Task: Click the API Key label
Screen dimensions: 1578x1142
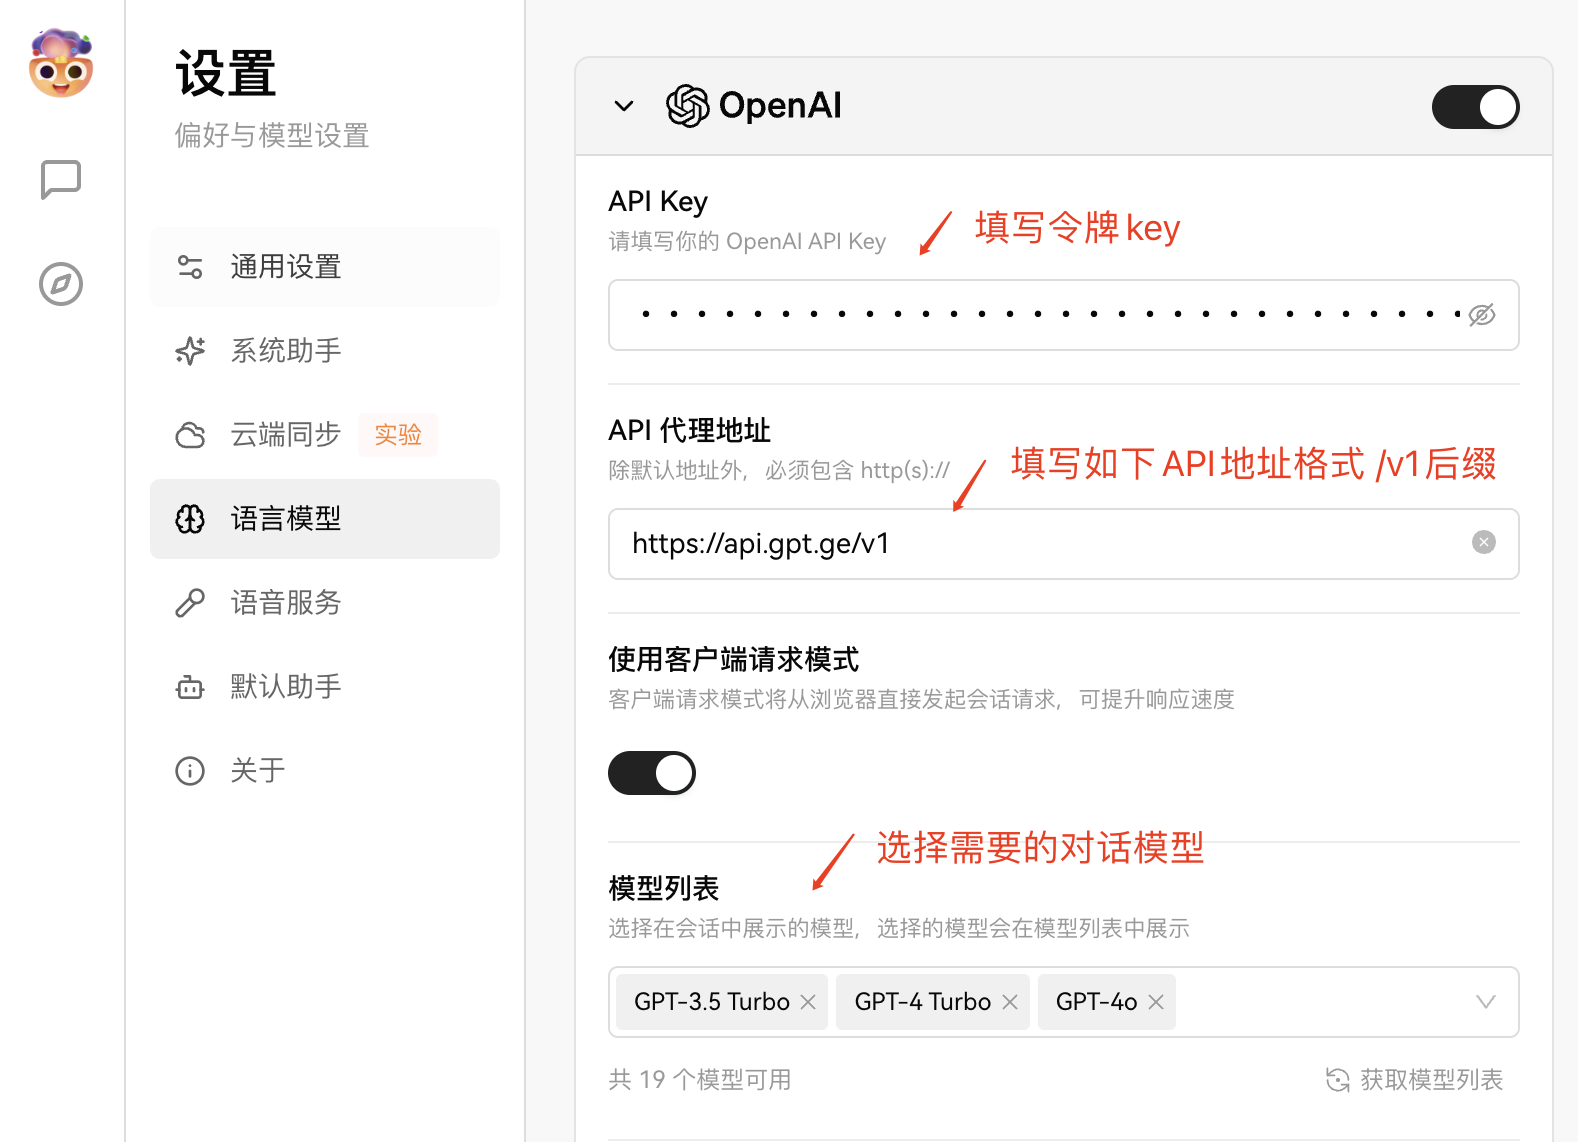Action: coord(658,202)
